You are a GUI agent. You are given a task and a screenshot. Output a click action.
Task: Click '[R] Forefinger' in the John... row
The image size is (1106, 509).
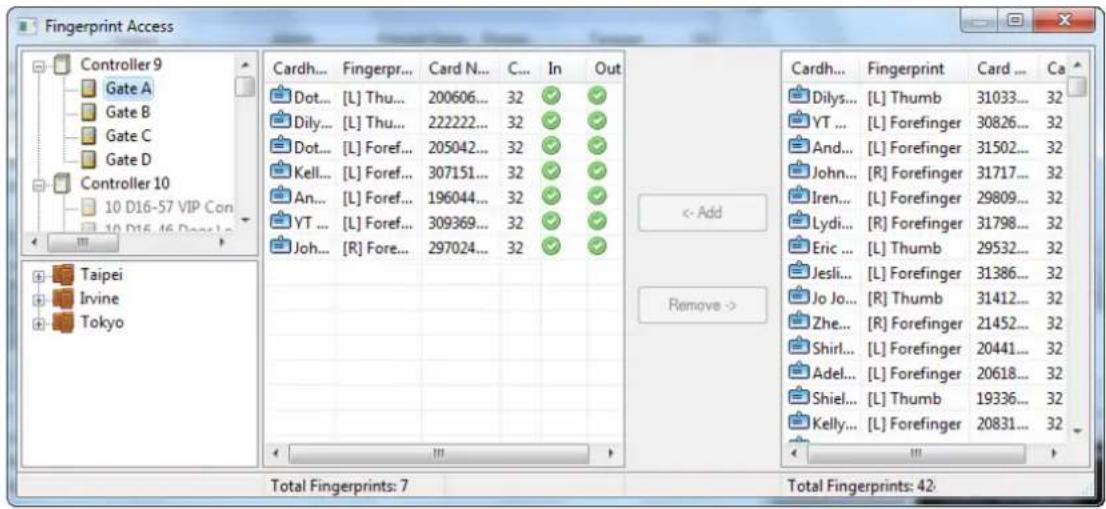click(x=914, y=173)
